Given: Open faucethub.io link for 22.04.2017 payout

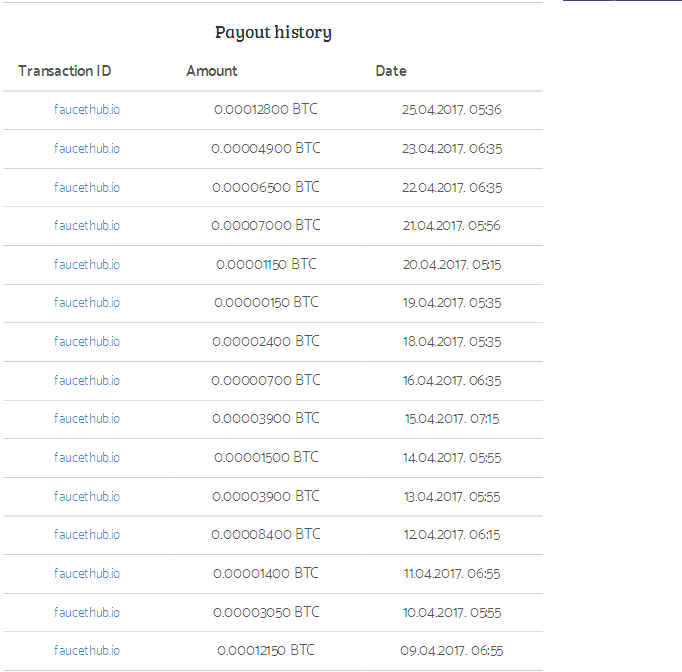Looking at the screenshot, I should 87,187.
